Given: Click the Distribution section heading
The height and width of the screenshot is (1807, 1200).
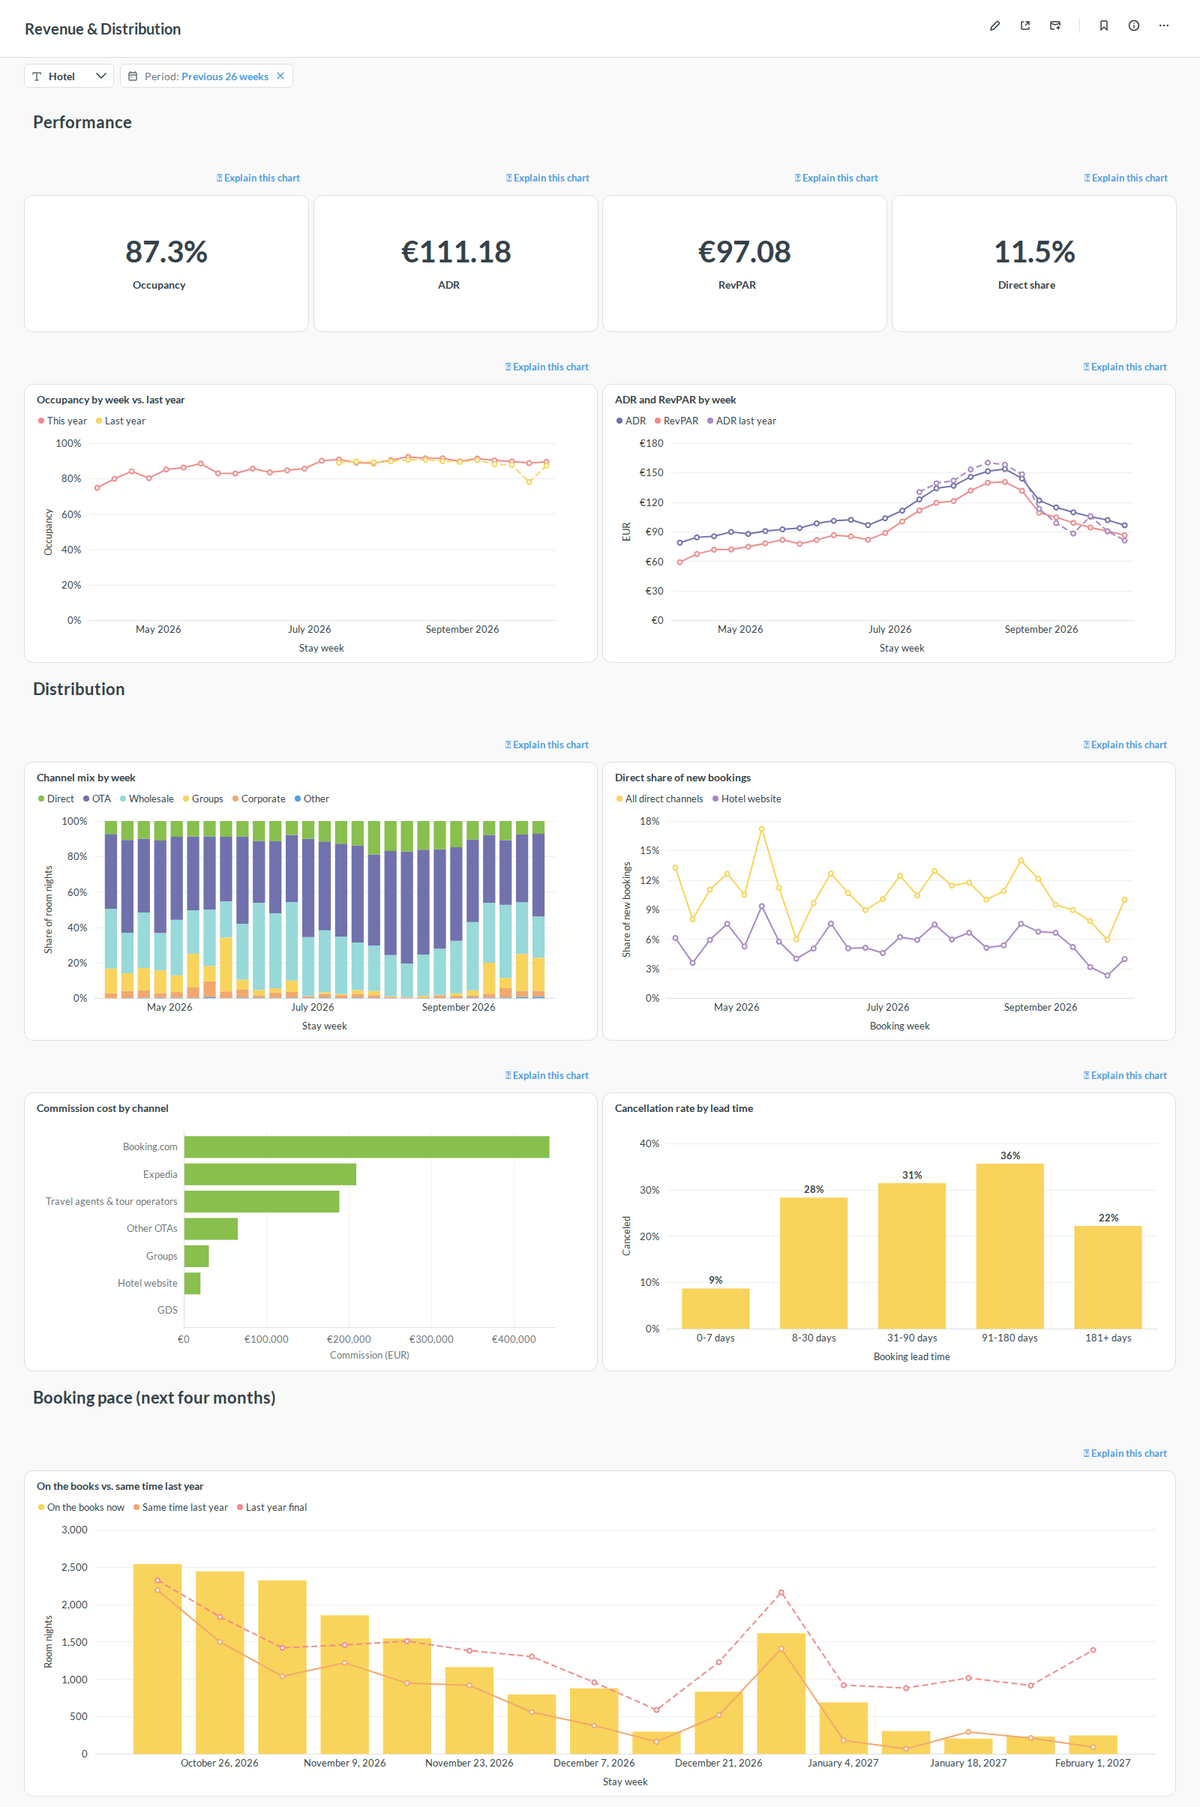Looking at the screenshot, I should pyautogui.click(x=79, y=689).
